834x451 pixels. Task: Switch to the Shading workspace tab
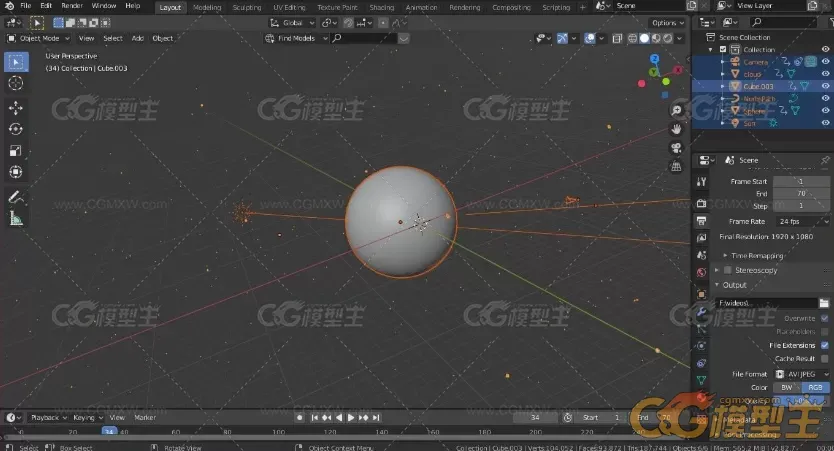coord(382,7)
